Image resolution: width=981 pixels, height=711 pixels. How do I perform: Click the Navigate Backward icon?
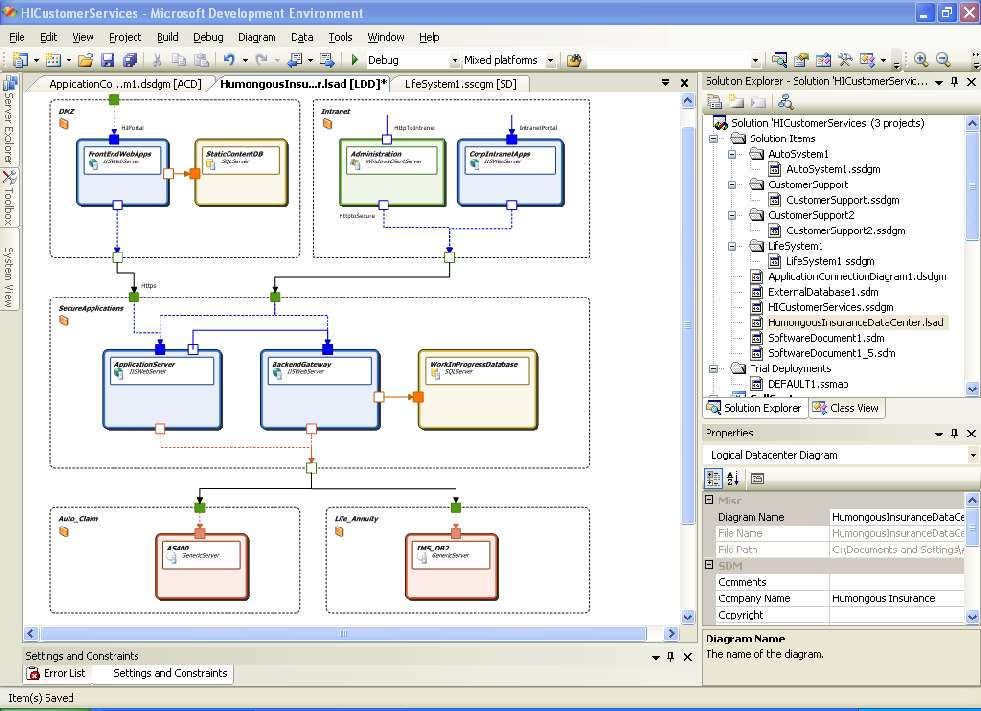click(x=295, y=60)
